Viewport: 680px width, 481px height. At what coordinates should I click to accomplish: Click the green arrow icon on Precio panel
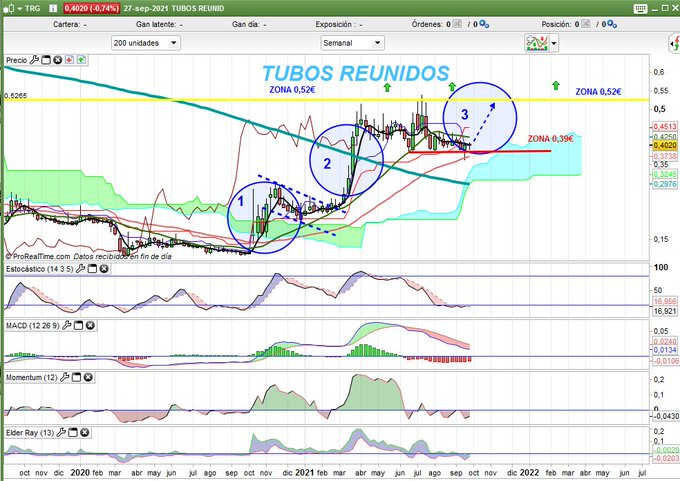coord(81,60)
